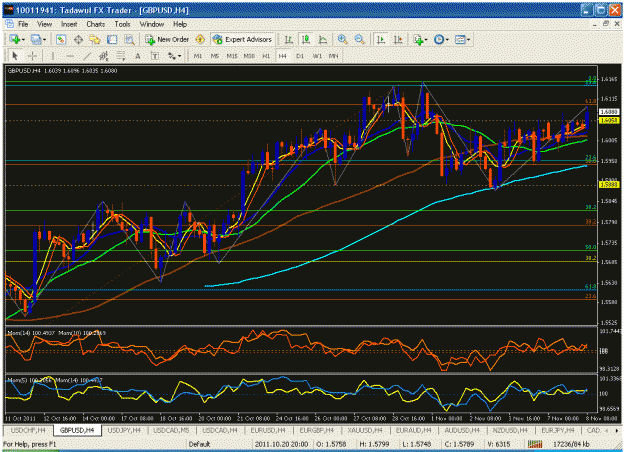Toggle the Navigator window icon
The width and height of the screenshot is (625, 452).
click(95, 39)
